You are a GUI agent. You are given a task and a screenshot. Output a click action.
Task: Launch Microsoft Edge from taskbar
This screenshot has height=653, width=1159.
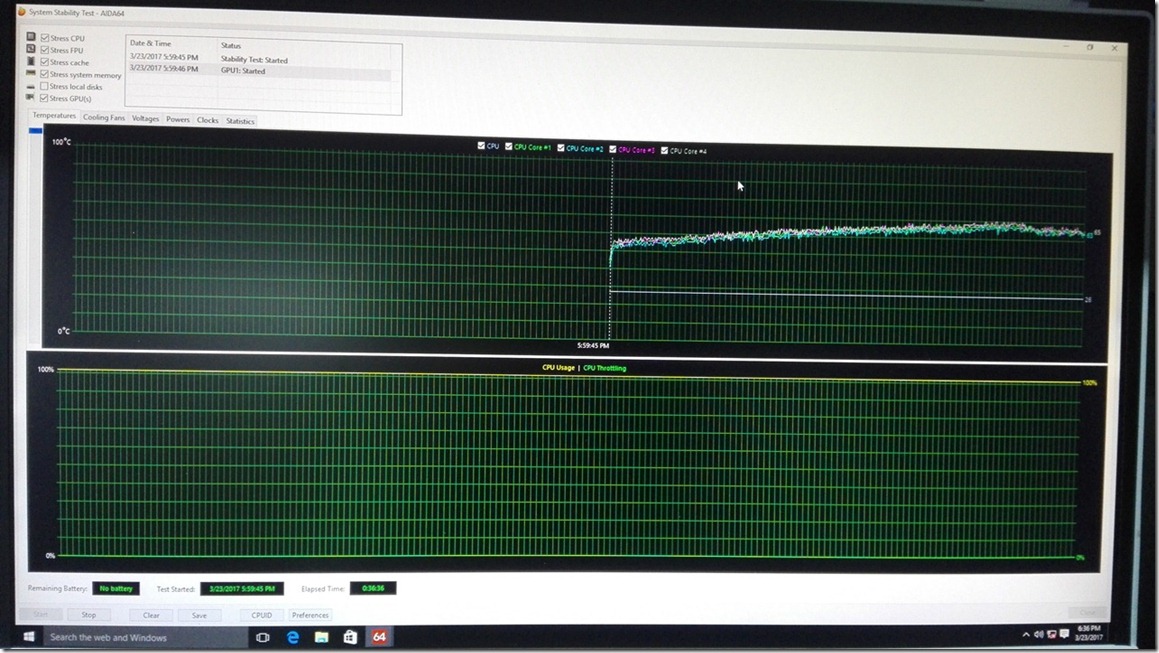293,637
